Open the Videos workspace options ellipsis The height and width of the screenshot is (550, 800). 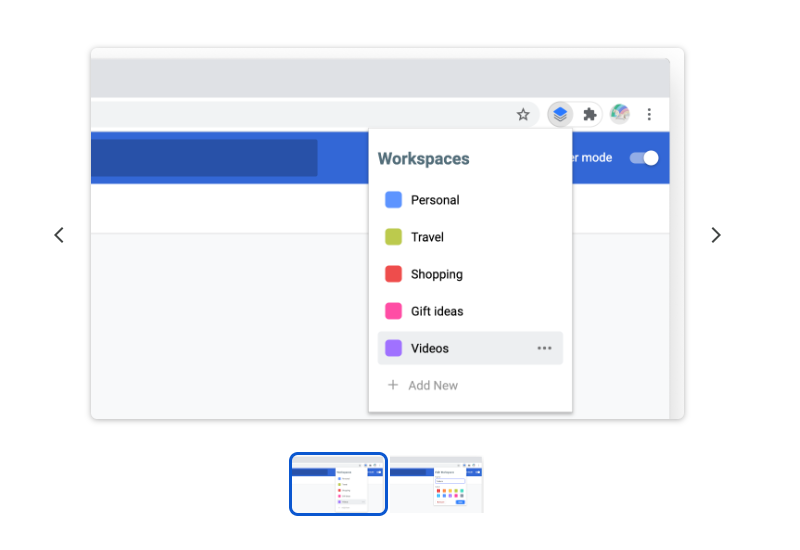[544, 348]
